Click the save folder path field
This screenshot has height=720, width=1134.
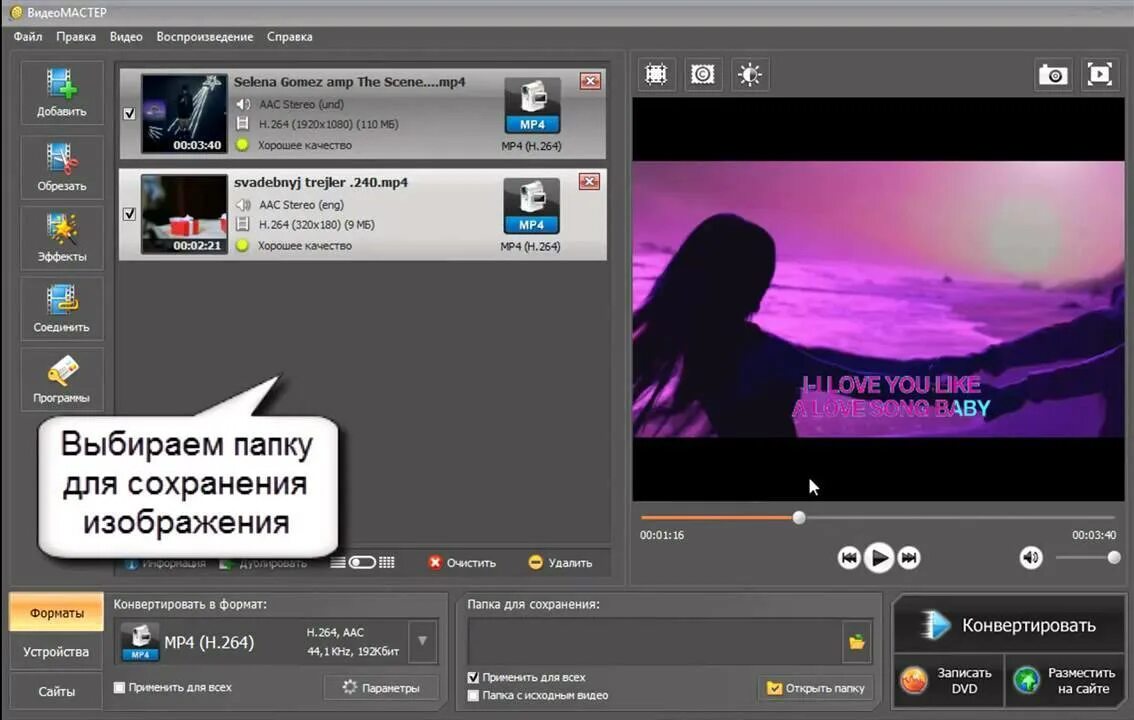point(656,642)
